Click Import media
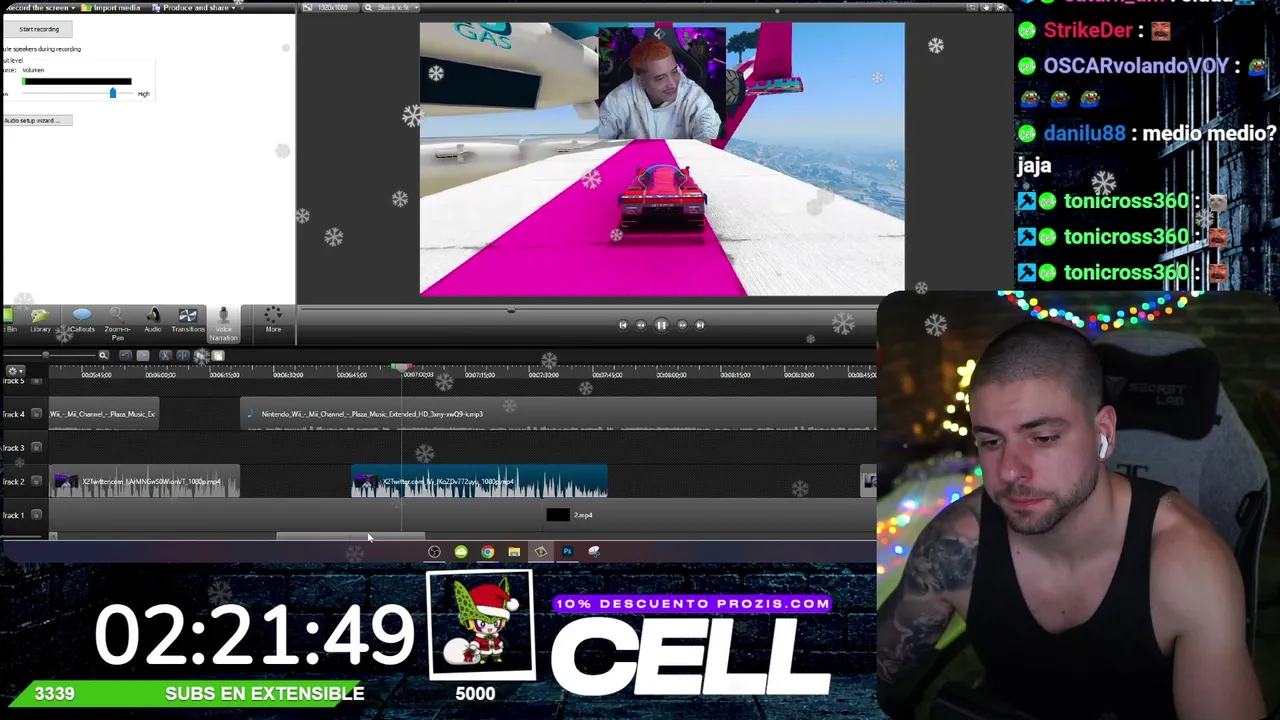The image size is (1280, 720). 112,8
